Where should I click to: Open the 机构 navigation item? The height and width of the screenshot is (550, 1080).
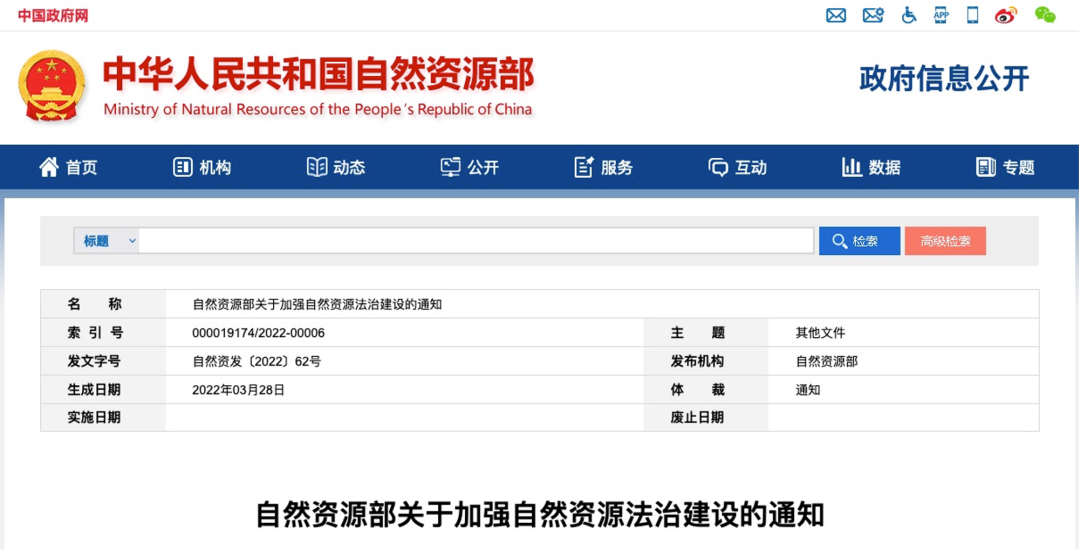tap(202, 167)
